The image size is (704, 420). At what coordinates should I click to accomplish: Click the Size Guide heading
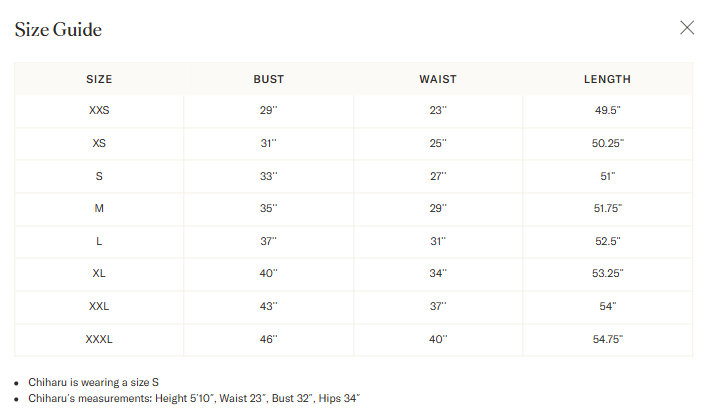click(x=58, y=30)
